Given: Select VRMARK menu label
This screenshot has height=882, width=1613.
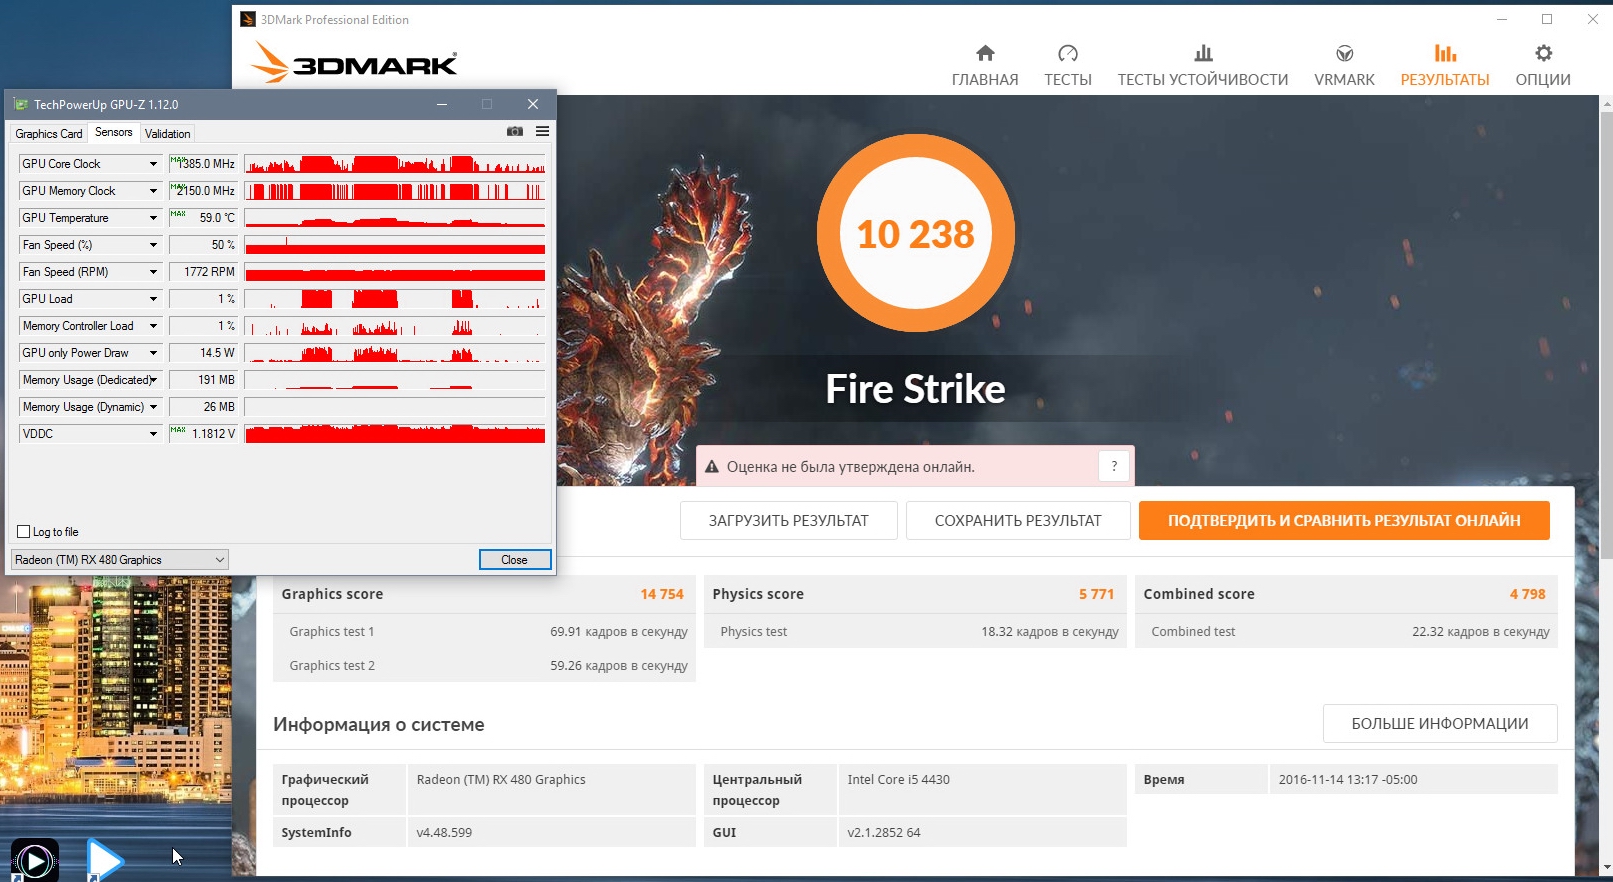Looking at the screenshot, I should 1345,80.
